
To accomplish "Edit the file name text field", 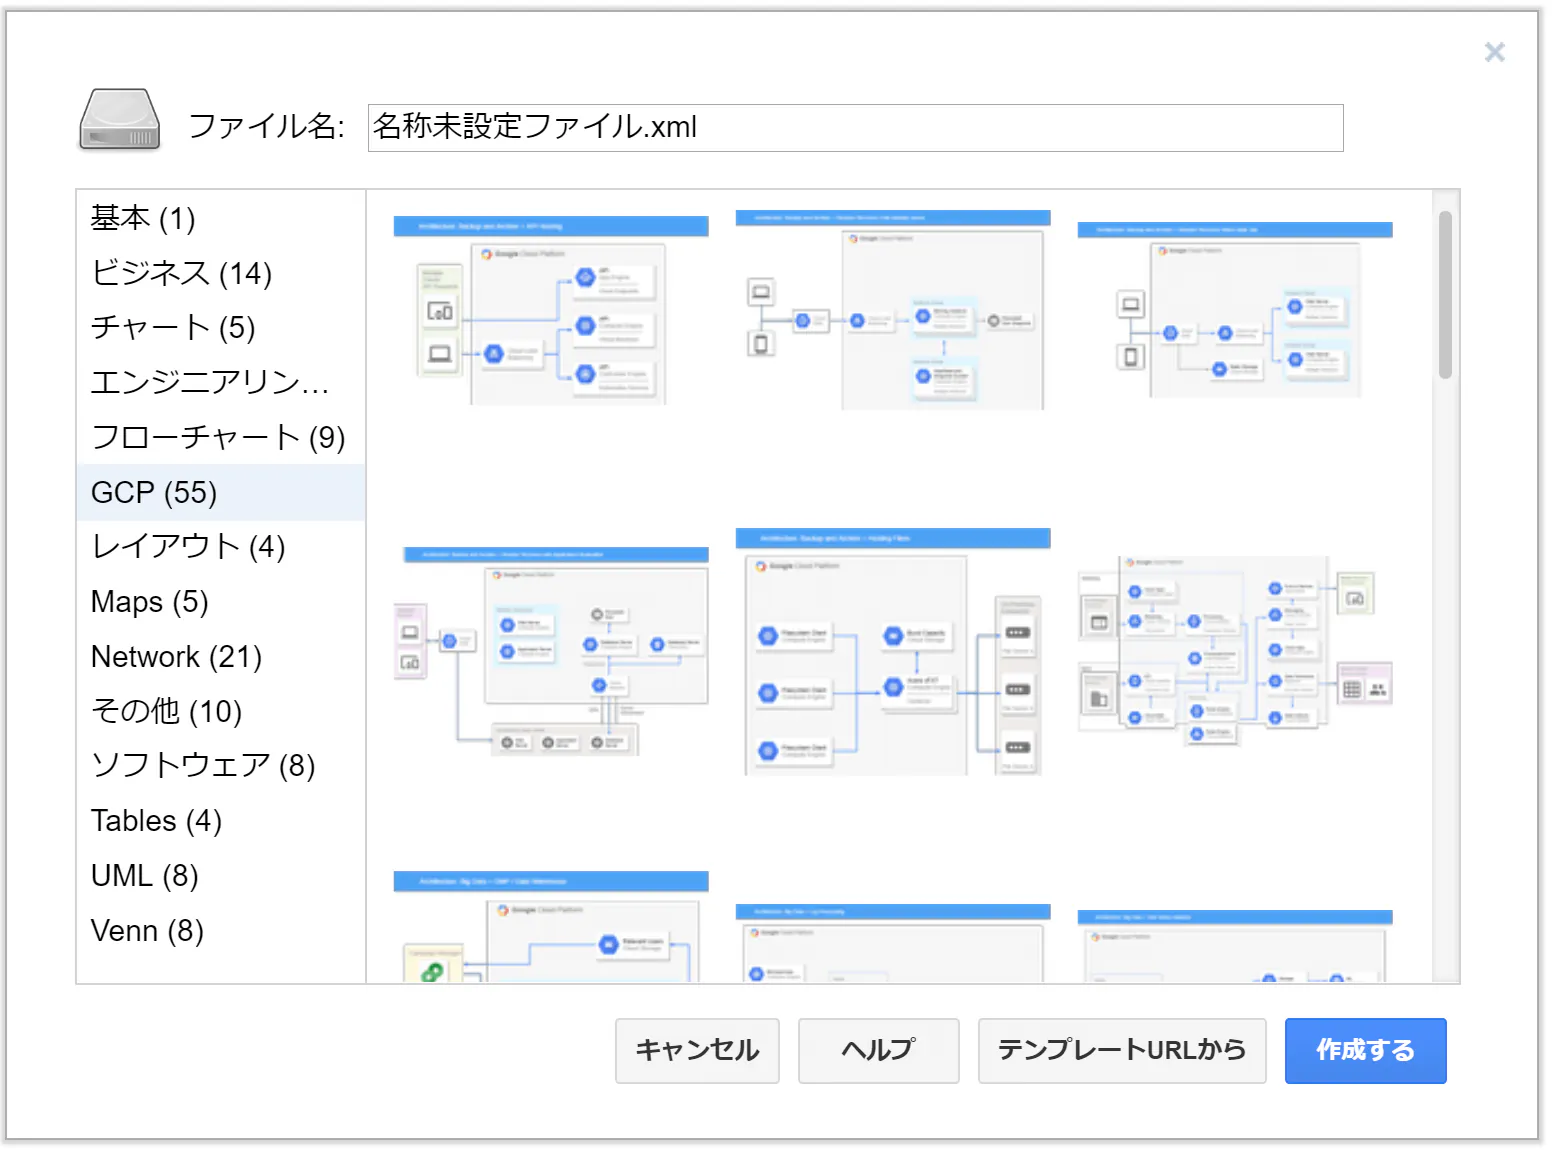I will point(855,128).
